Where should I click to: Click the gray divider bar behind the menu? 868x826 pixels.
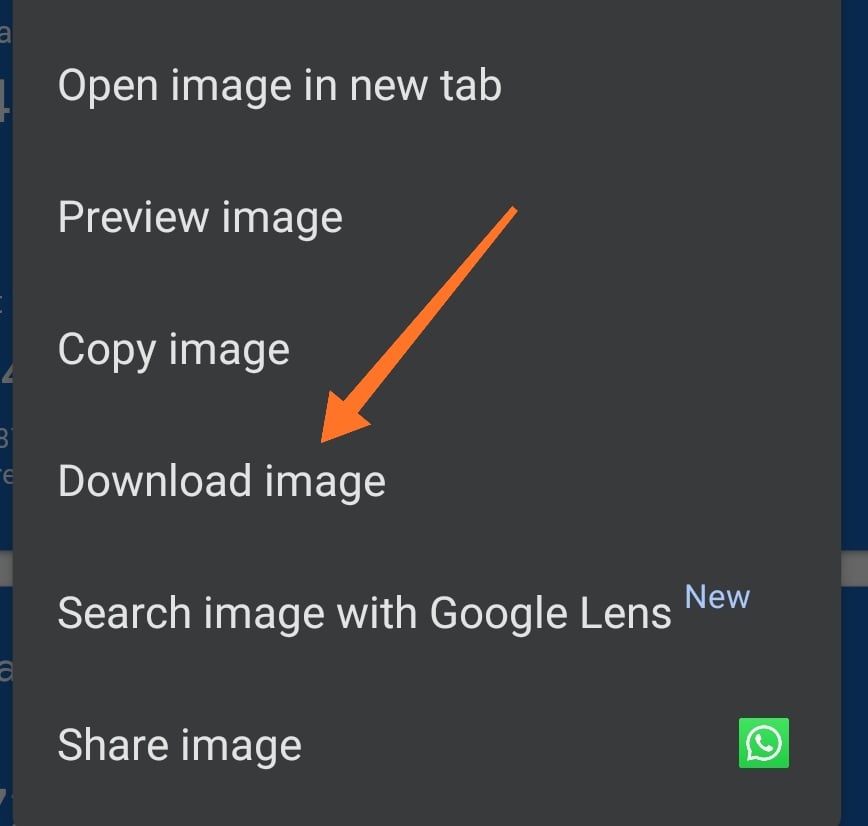(x=855, y=568)
